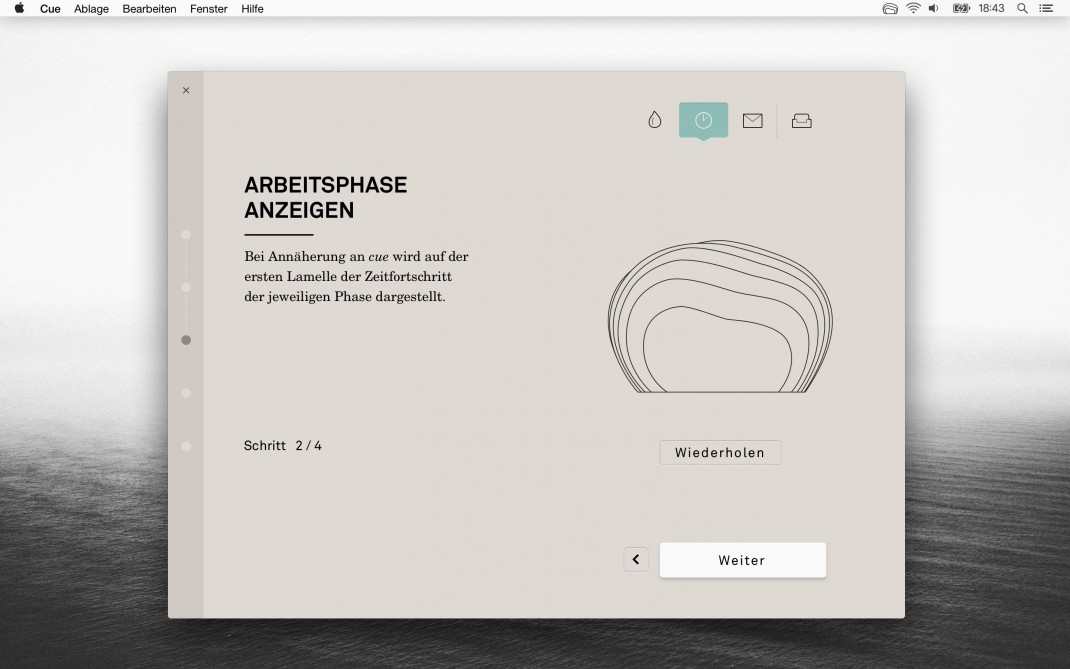Go back with the left chevron button
The width and height of the screenshot is (1070, 669).
point(636,560)
